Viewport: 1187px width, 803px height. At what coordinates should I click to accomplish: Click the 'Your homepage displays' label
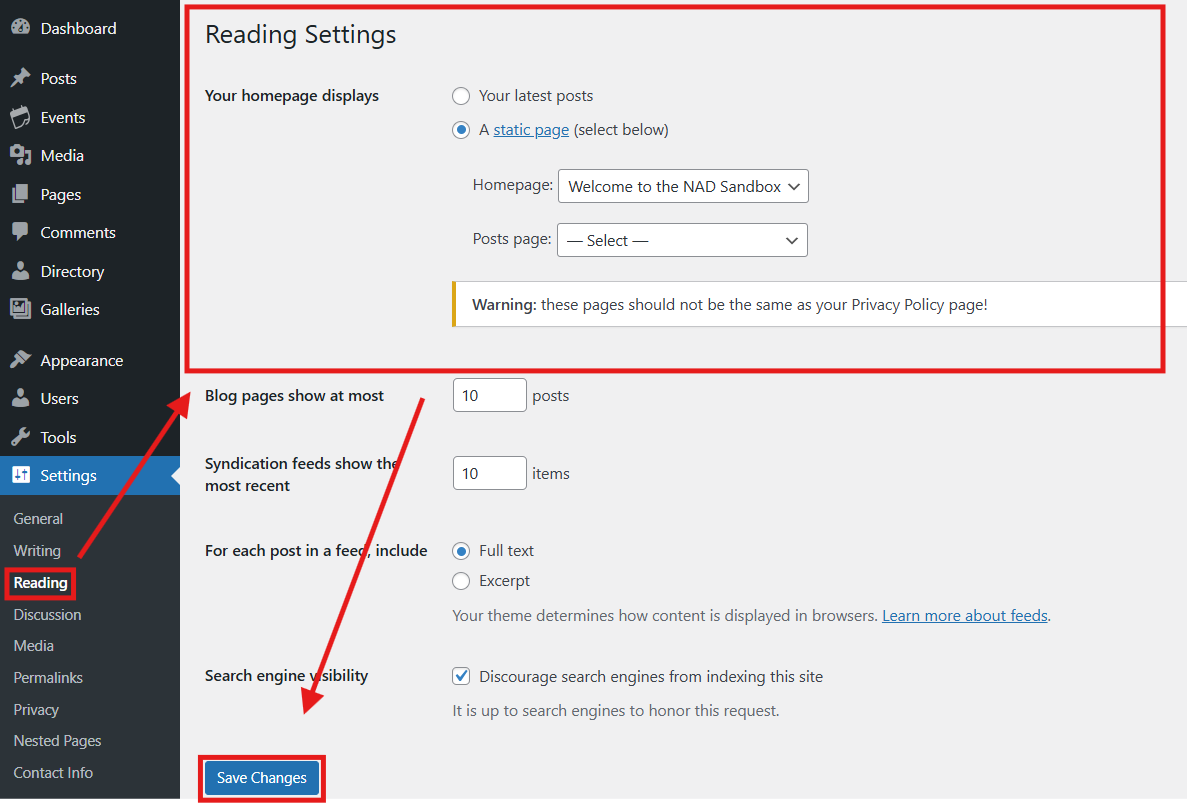pos(292,96)
